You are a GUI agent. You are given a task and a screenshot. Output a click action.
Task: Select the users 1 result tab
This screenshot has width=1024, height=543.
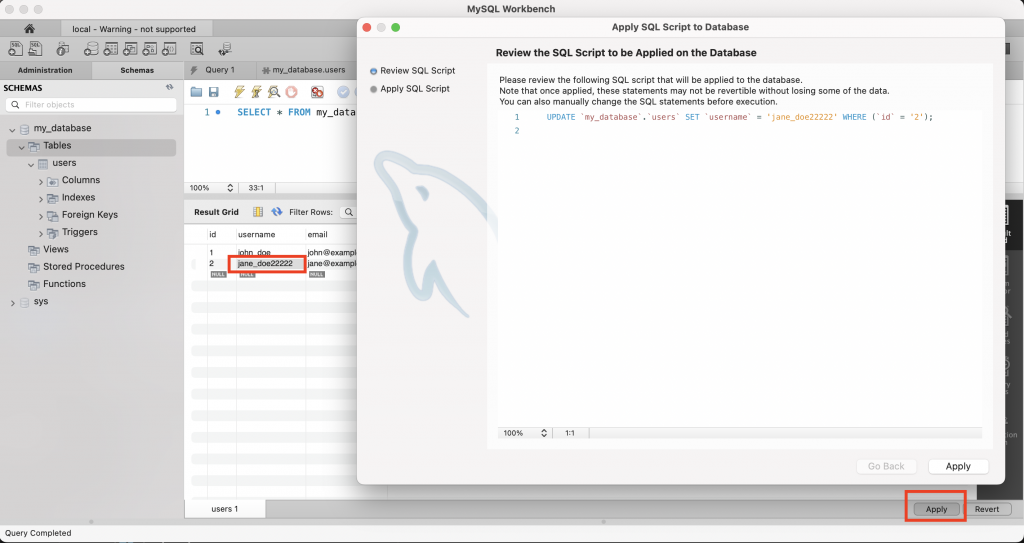tap(225, 508)
